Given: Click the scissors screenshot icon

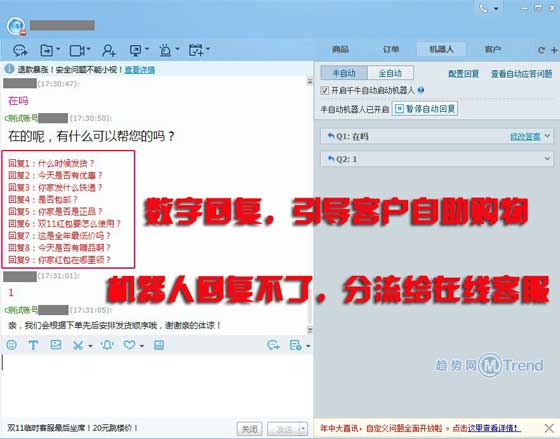Looking at the screenshot, I should [x=78, y=345].
